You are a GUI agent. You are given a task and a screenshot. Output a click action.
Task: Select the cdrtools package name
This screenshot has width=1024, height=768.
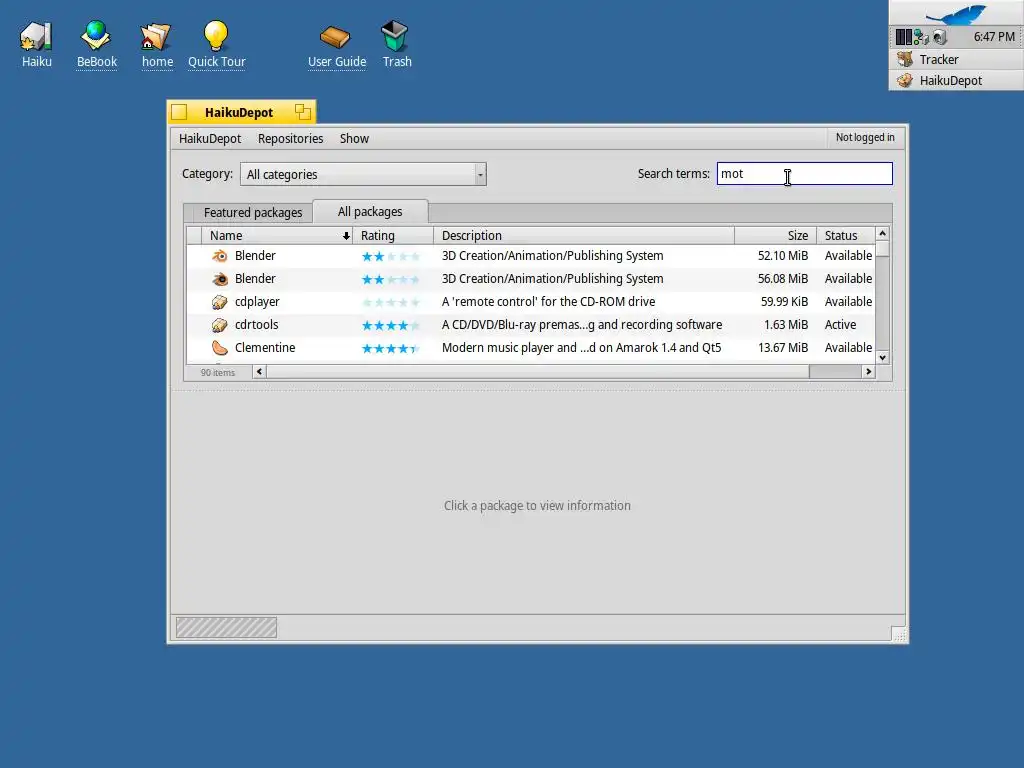point(257,325)
